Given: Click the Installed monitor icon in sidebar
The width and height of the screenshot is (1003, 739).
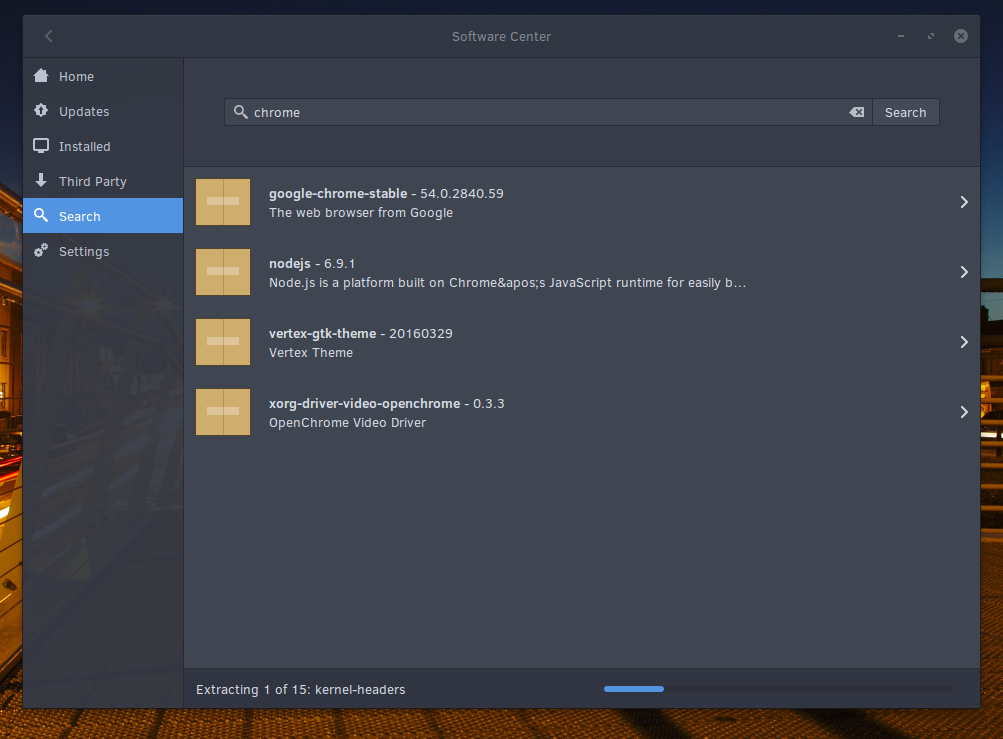Looking at the screenshot, I should pos(41,146).
